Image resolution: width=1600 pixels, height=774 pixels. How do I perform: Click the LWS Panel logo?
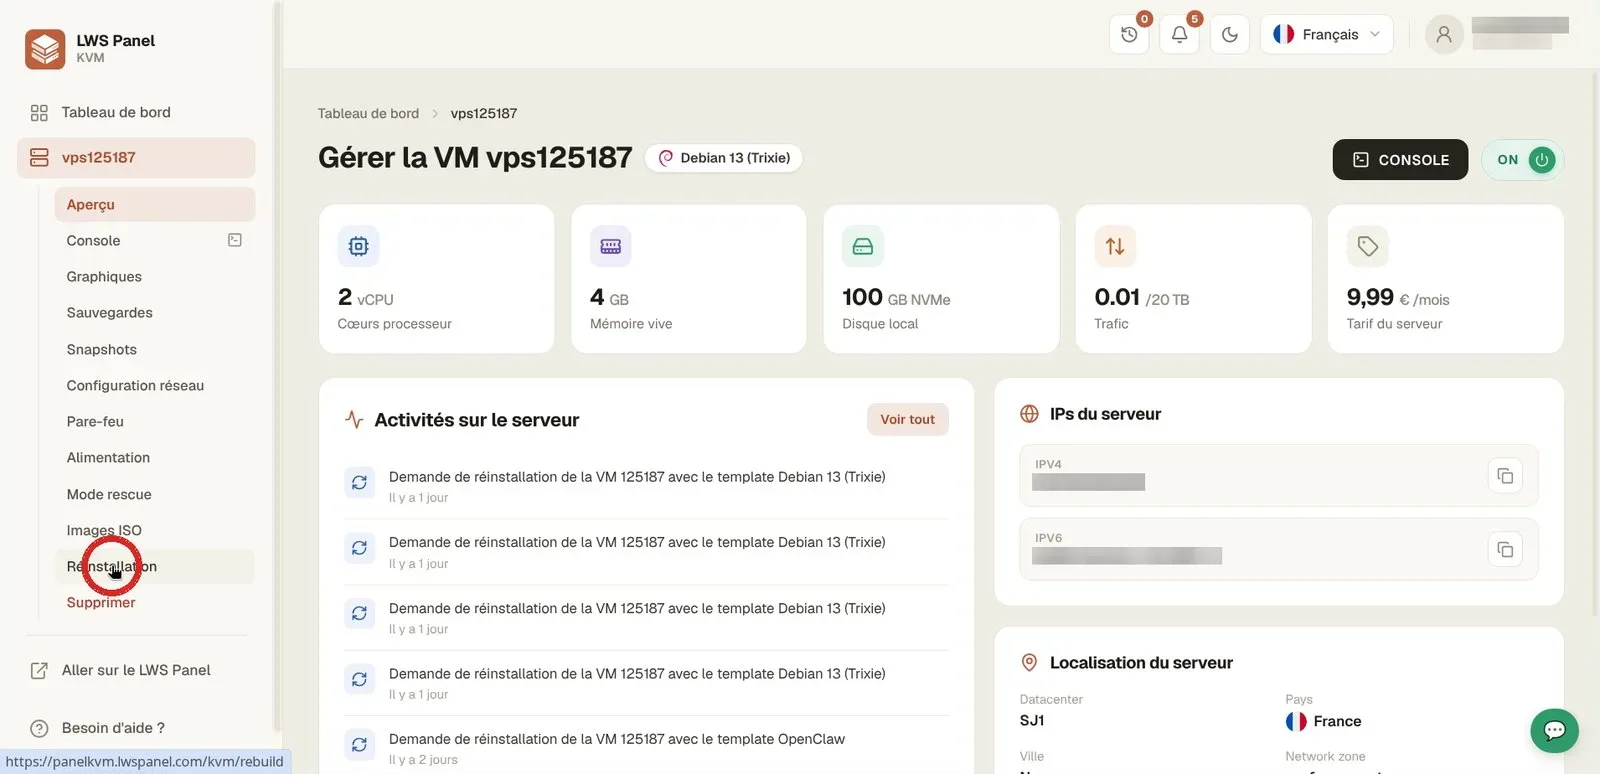tap(45, 49)
